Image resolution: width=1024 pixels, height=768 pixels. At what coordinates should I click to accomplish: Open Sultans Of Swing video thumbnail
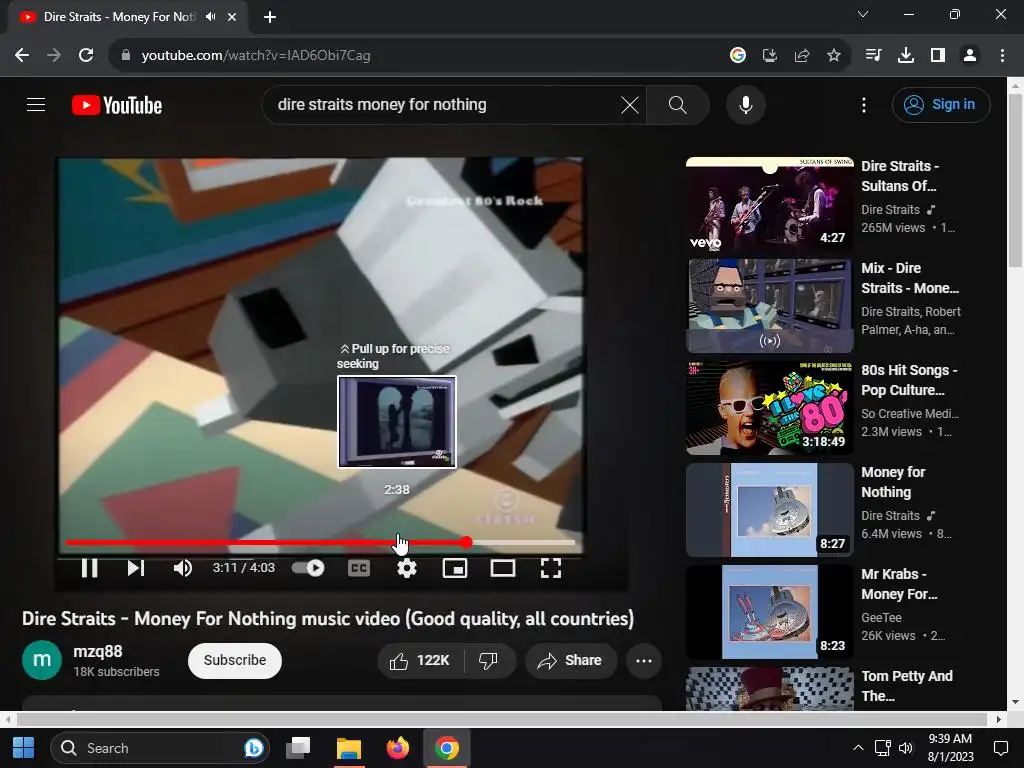click(x=769, y=205)
